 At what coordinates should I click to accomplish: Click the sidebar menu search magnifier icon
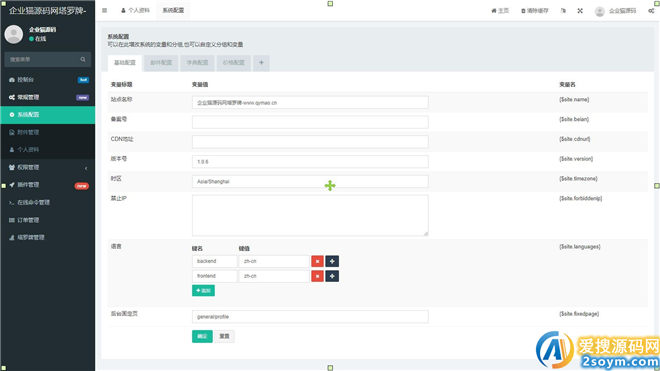pos(83,59)
